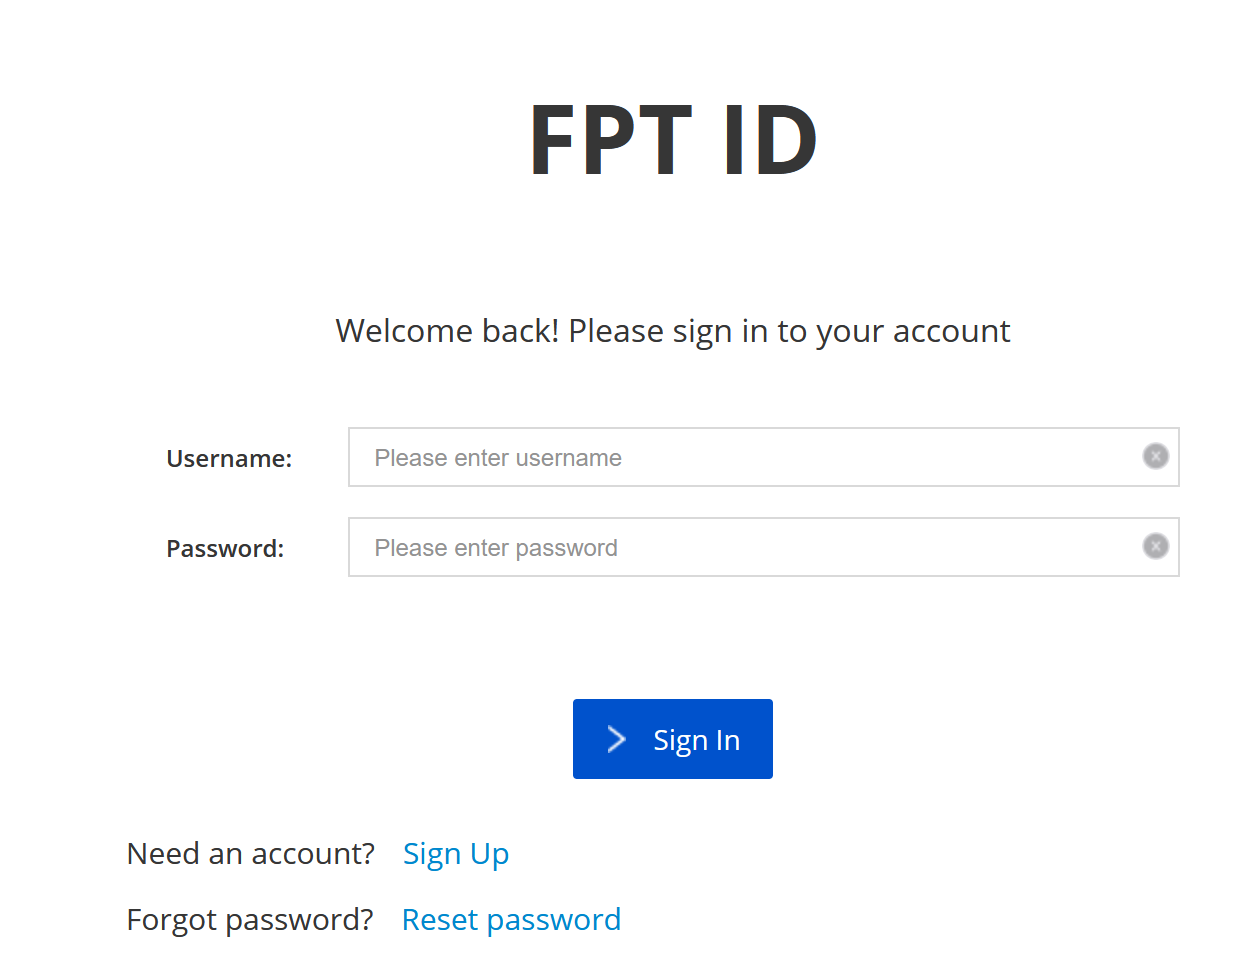1234x975 pixels.
Task: Click the Username label
Action: point(229,458)
